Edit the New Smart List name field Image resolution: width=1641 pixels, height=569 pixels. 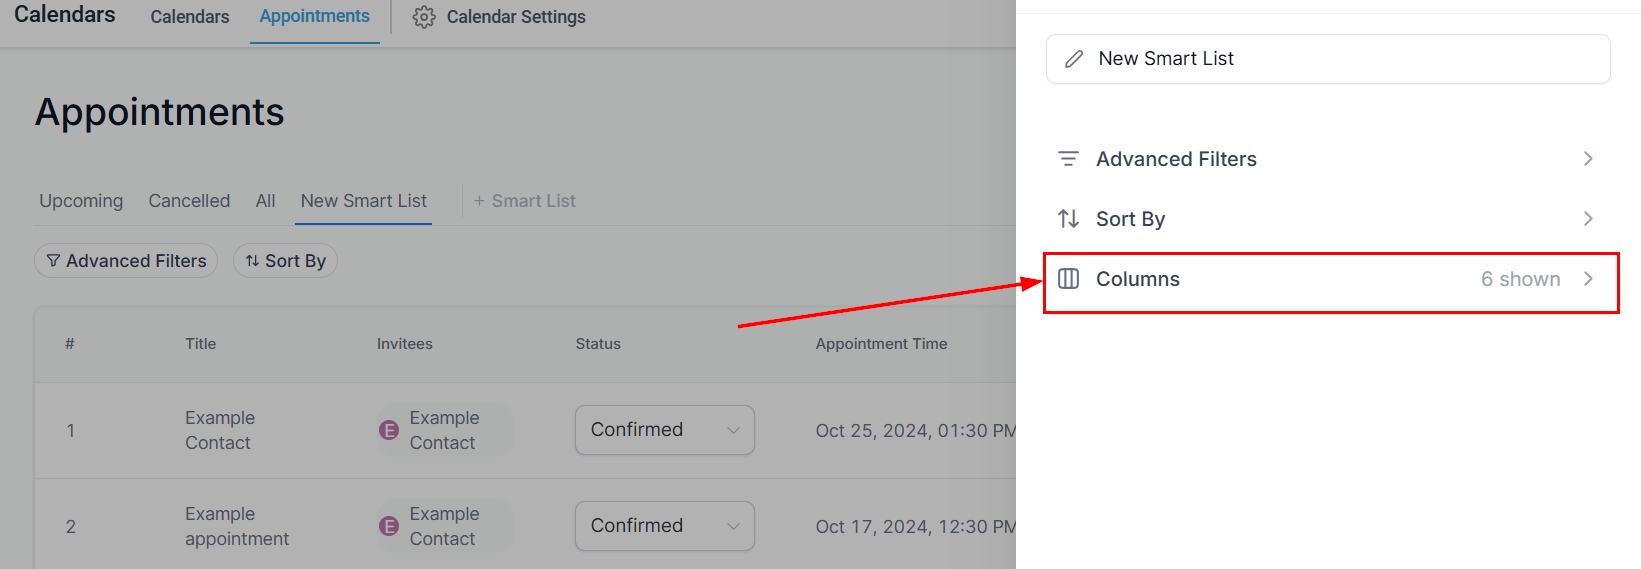click(x=1340, y=59)
